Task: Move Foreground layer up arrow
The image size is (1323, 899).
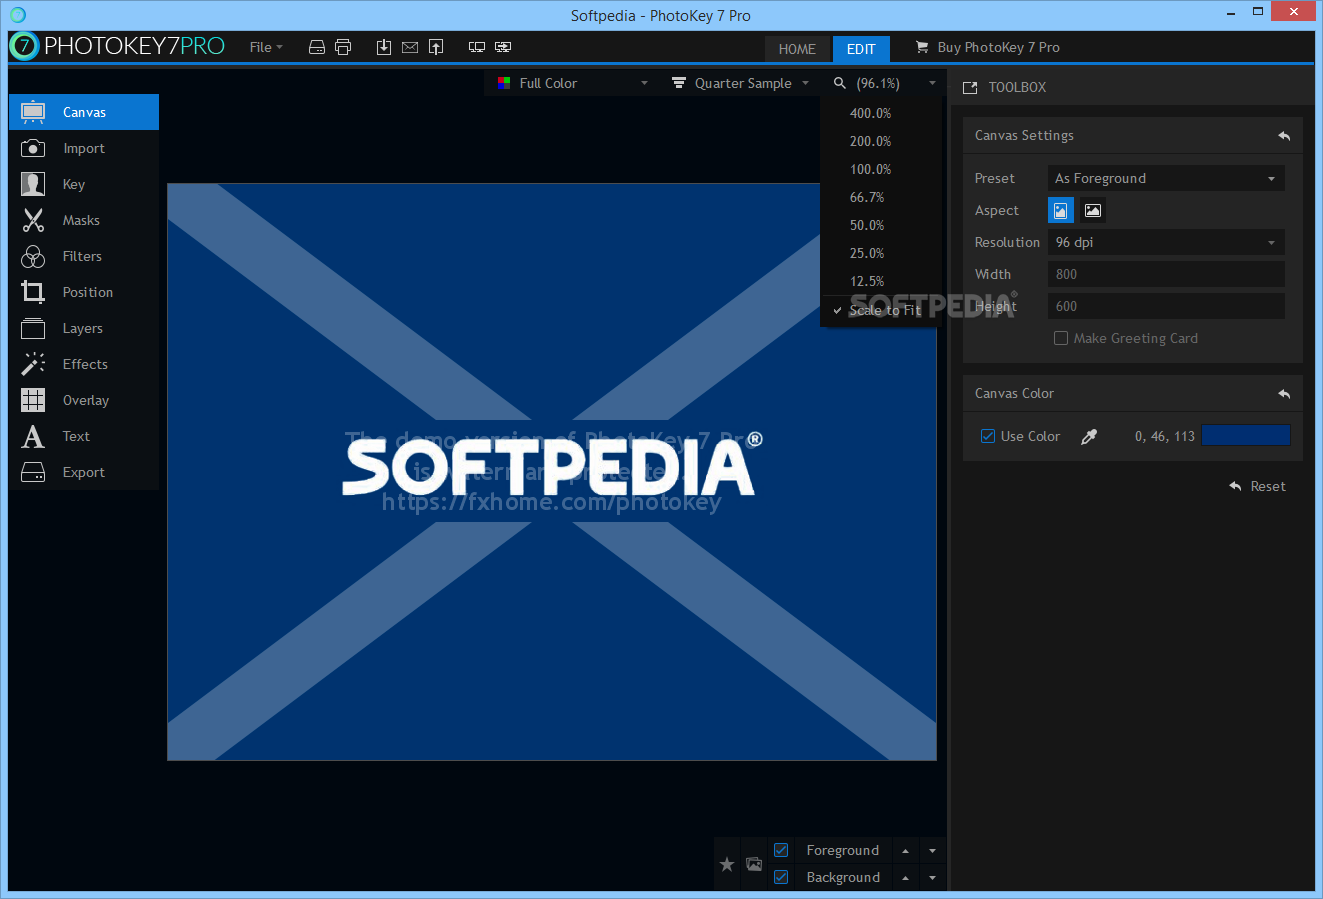Action: click(x=905, y=851)
